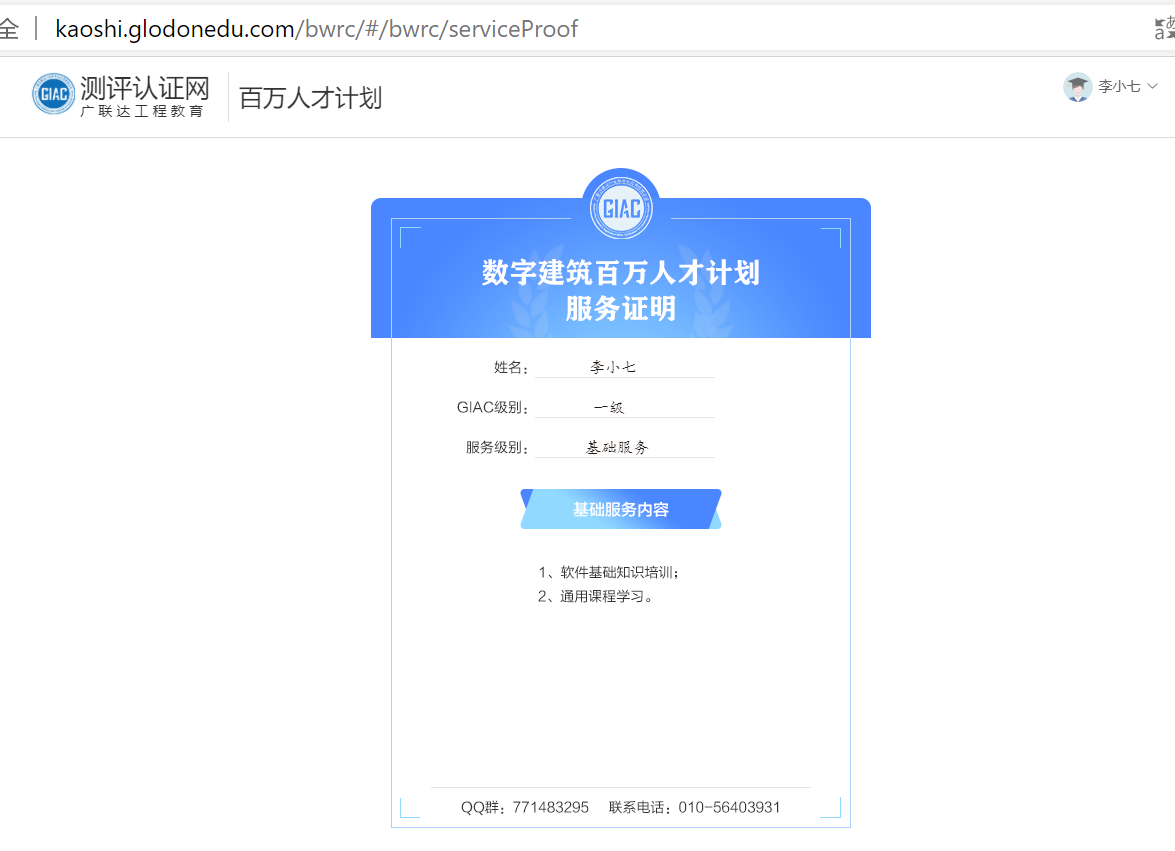Viewport: 1175px width, 851px height.
Task: Click the 百万人才计划 heading
Action: point(310,98)
